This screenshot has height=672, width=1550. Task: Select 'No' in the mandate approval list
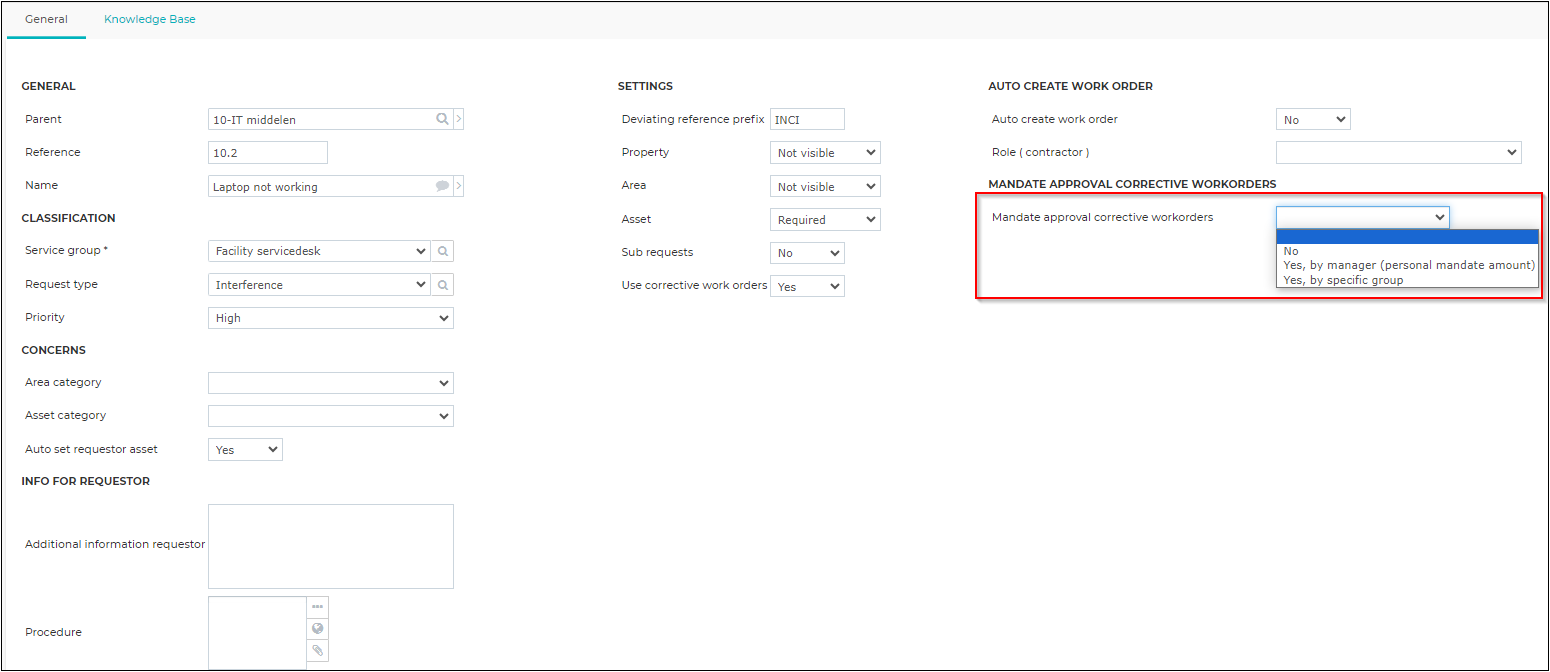click(x=1407, y=251)
